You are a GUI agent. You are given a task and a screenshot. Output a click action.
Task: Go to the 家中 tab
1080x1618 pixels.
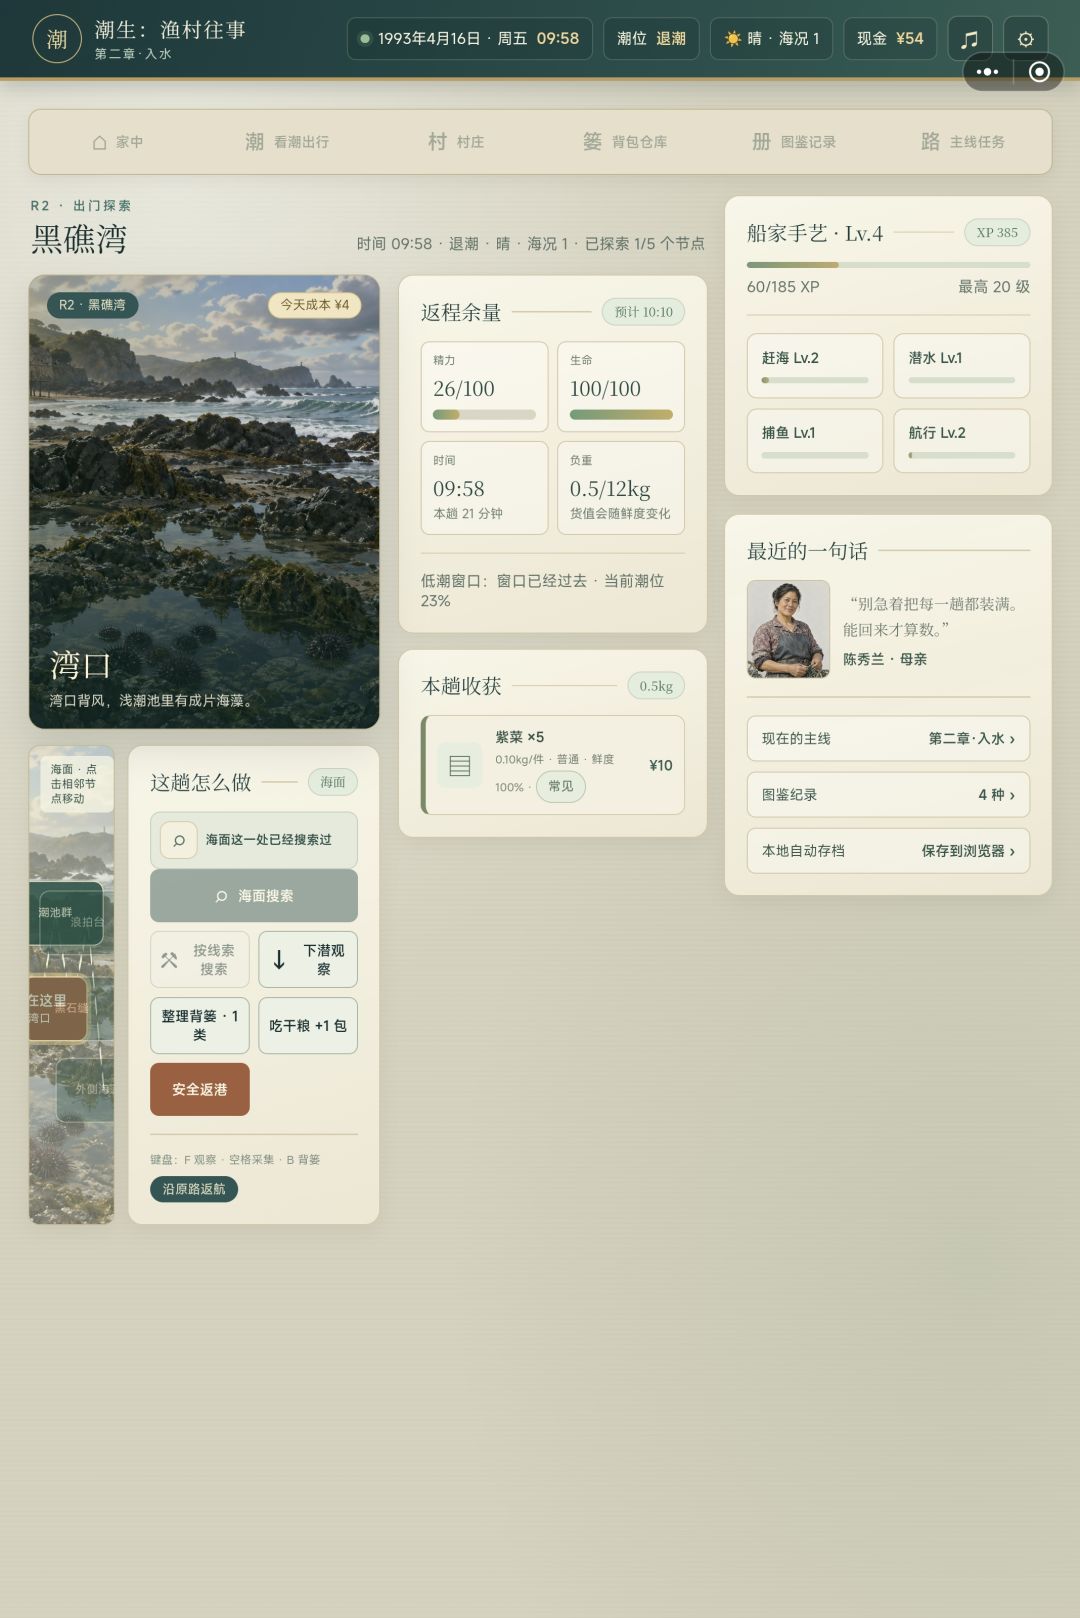pyautogui.click(x=118, y=142)
